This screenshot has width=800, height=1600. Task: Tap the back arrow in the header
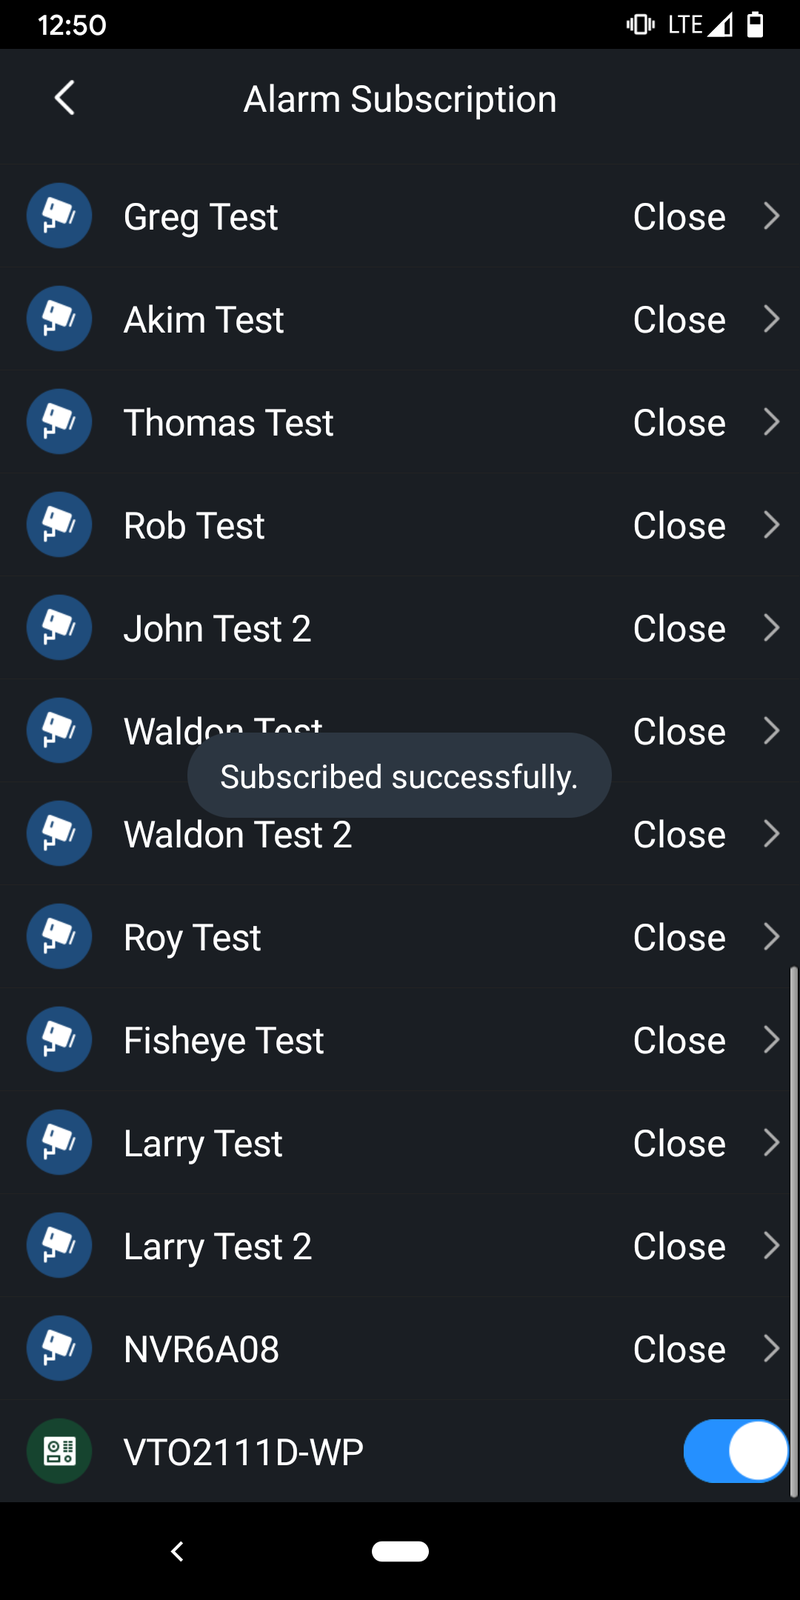coord(65,98)
